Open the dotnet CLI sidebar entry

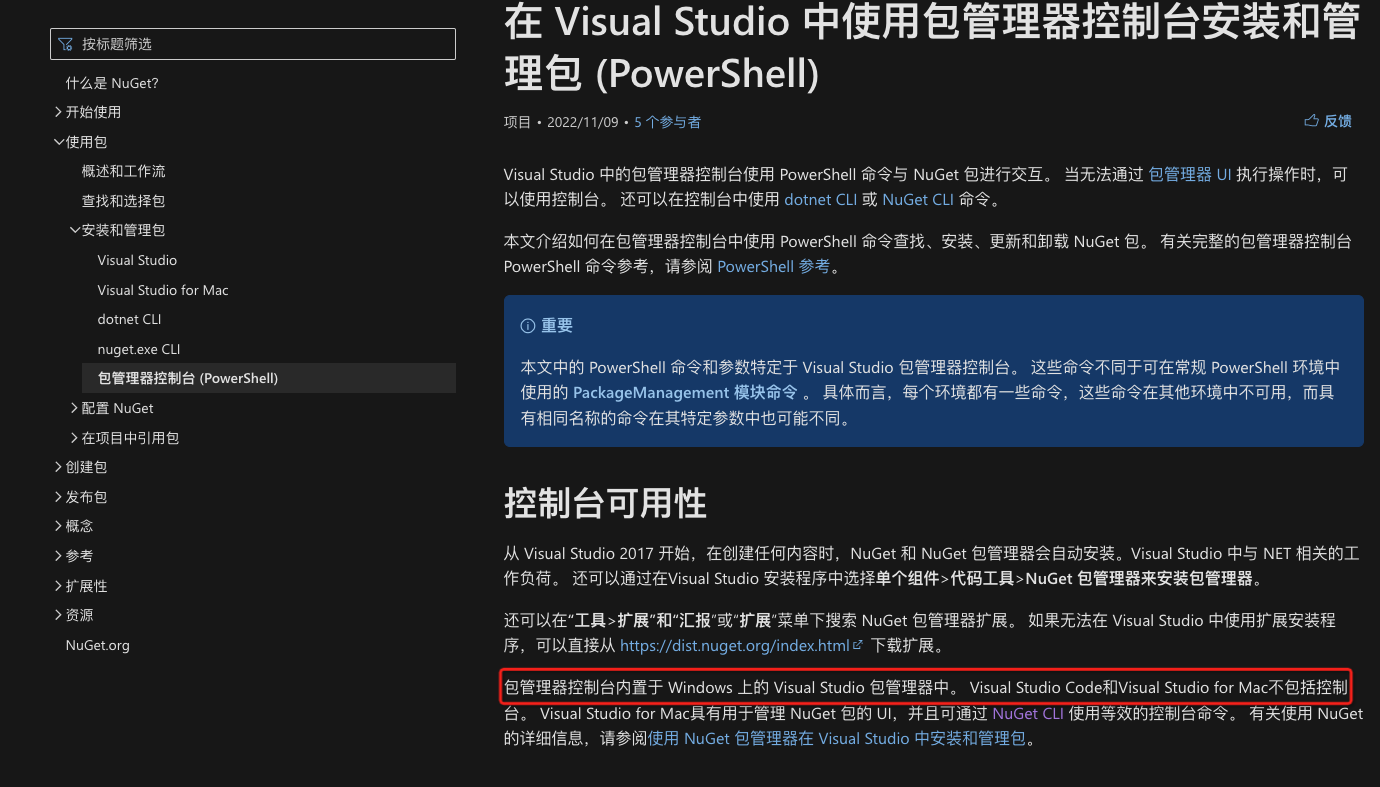click(130, 319)
